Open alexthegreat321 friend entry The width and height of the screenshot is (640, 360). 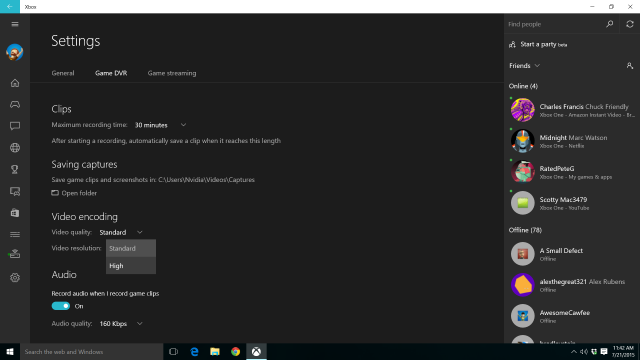[x=572, y=285]
